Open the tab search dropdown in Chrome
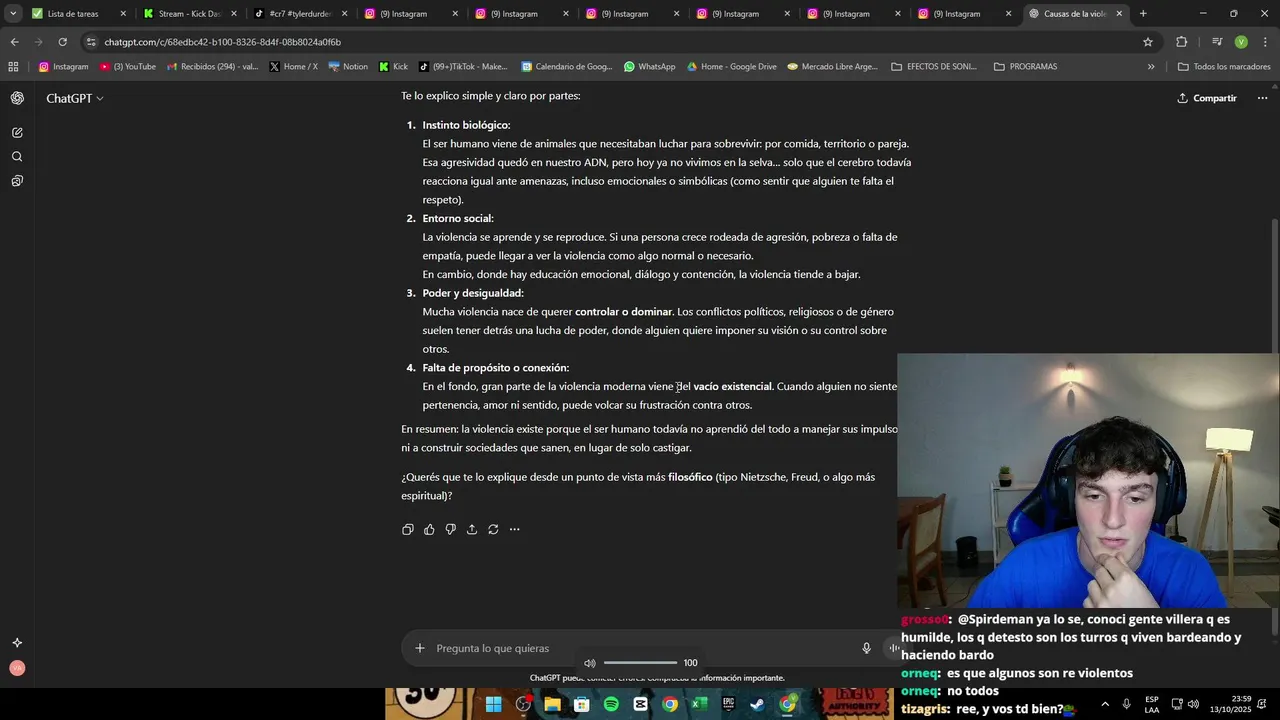Image resolution: width=1280 pixels, height=720 pixels. (13, 14)
